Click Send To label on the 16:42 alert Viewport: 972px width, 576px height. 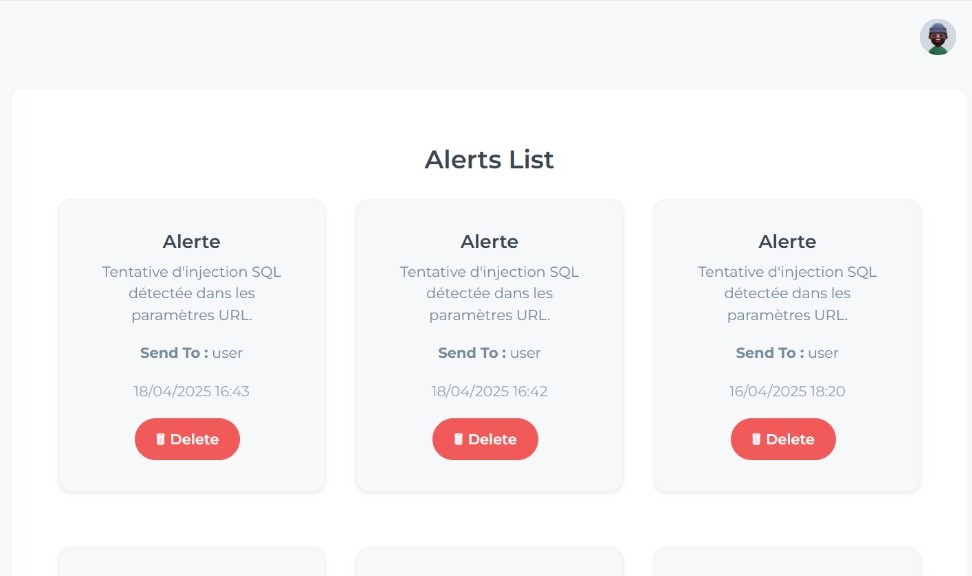(x=472, y=353)
